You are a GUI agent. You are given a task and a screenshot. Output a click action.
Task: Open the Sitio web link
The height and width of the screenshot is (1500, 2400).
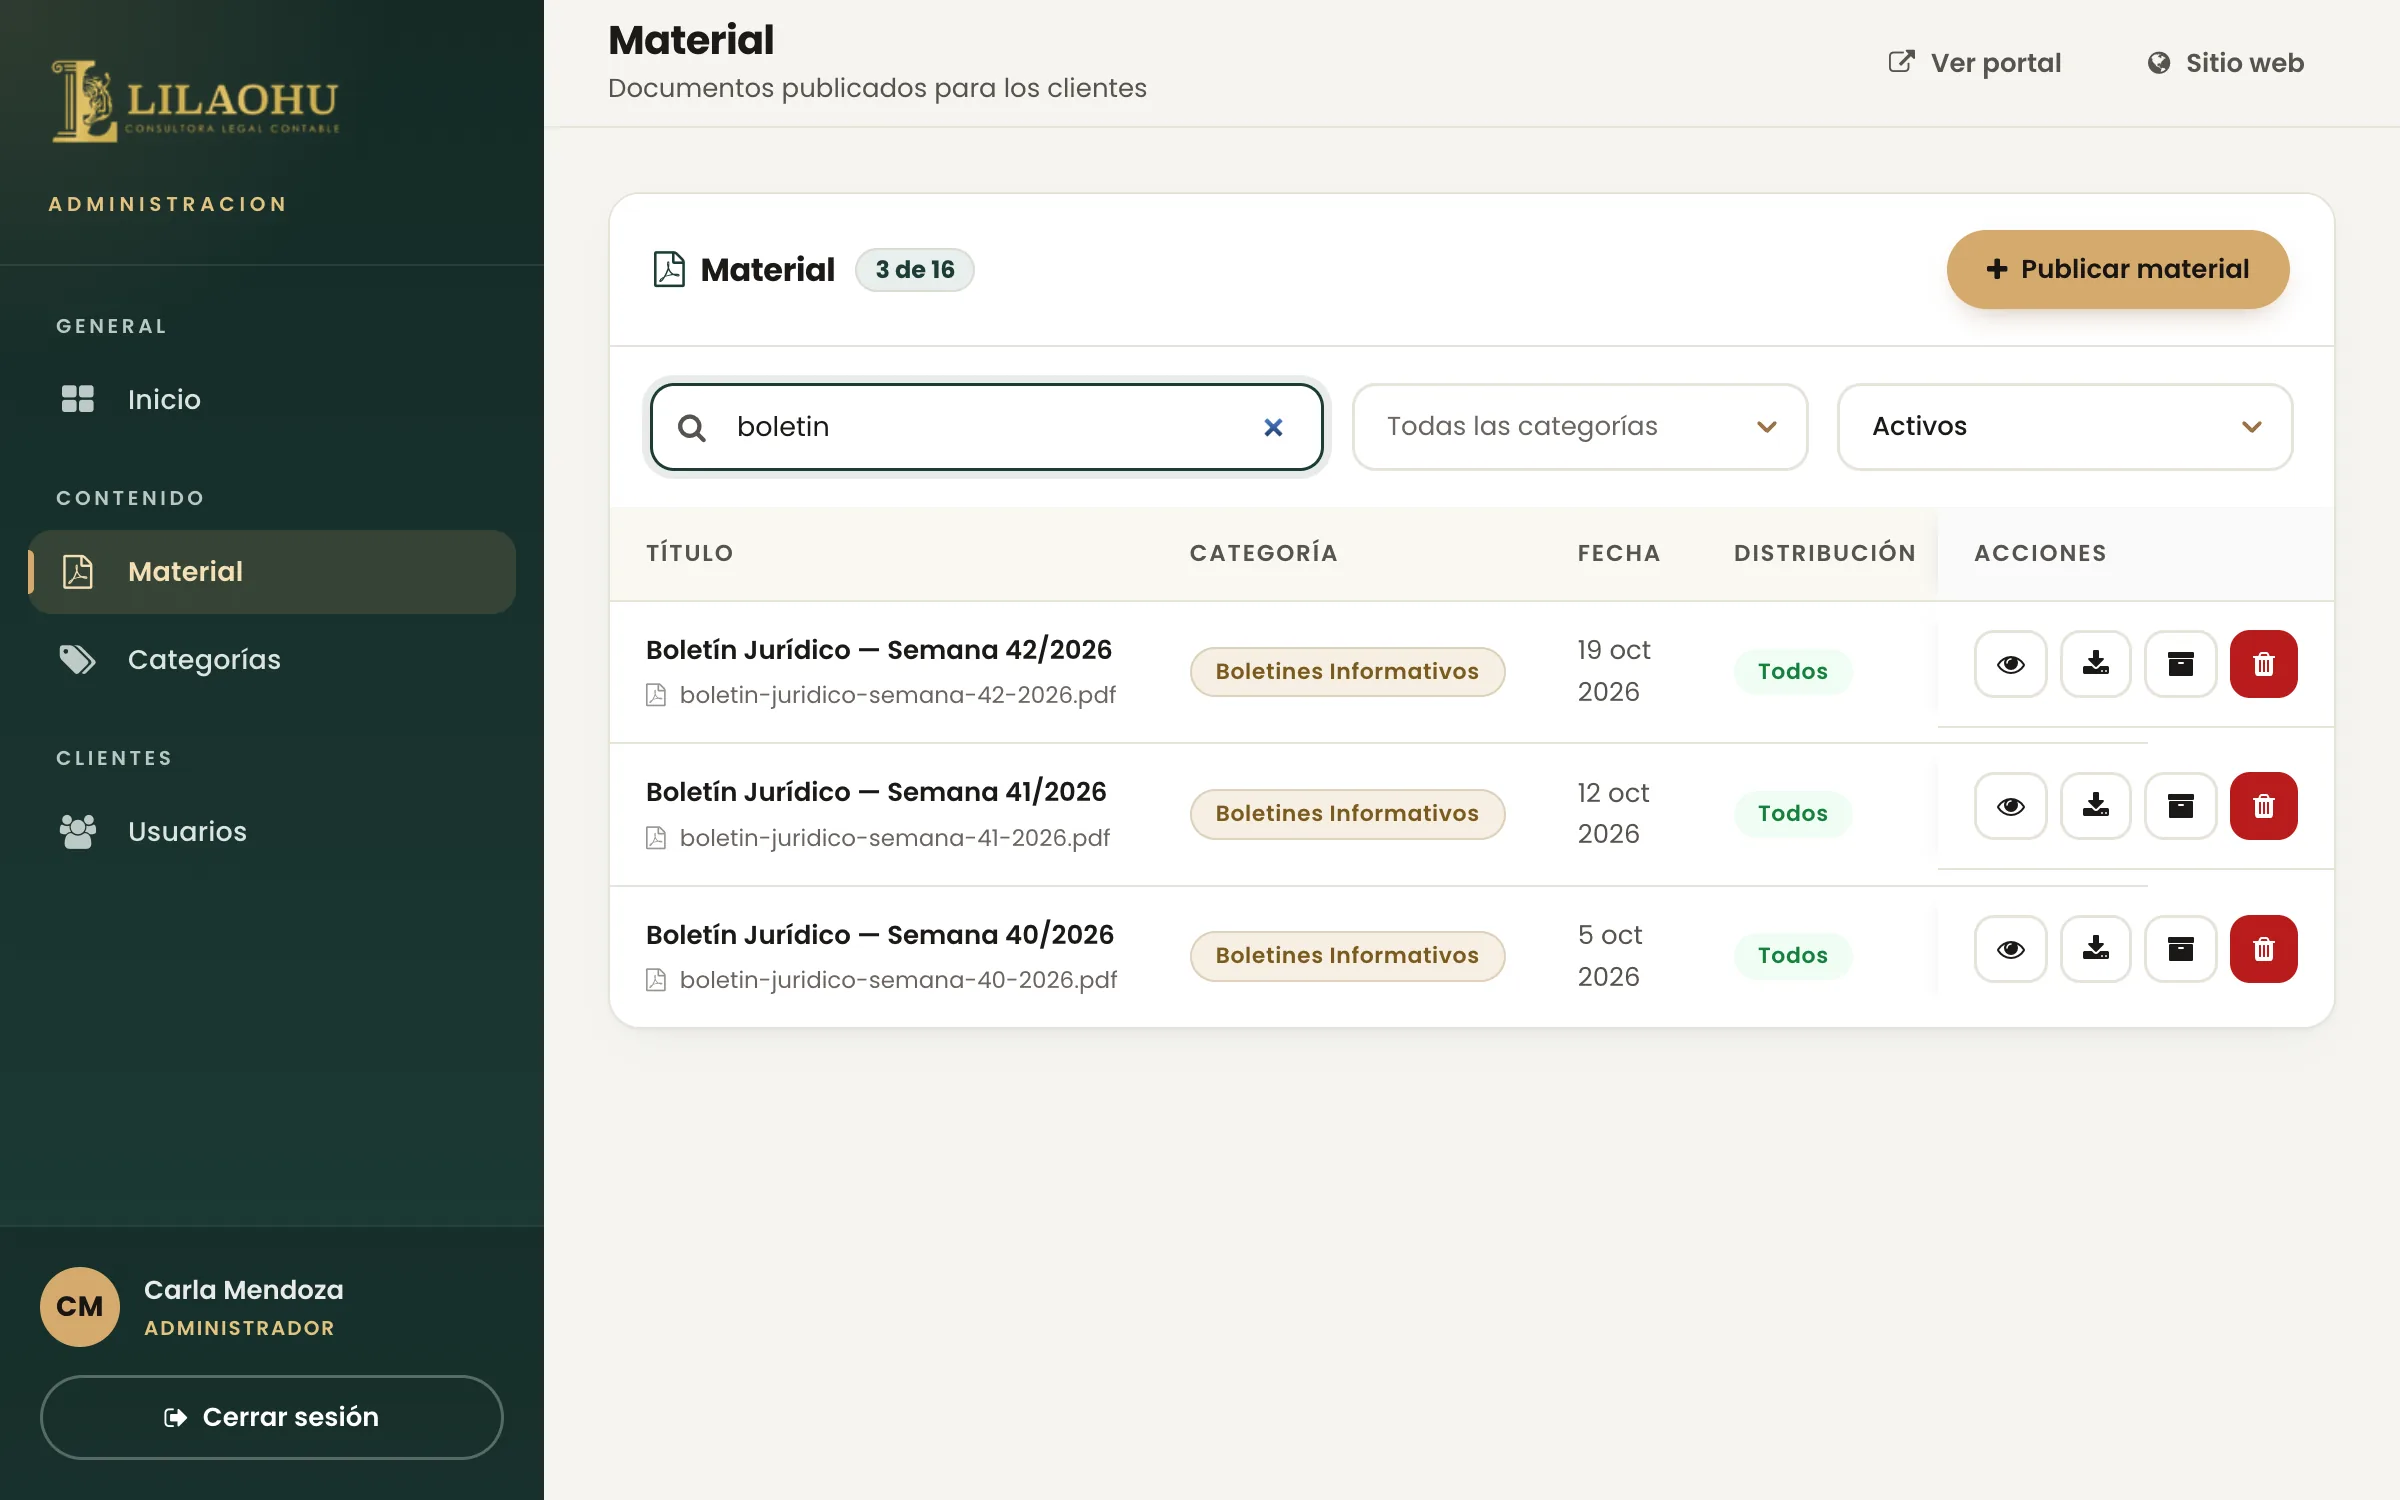coord(2225,63)
